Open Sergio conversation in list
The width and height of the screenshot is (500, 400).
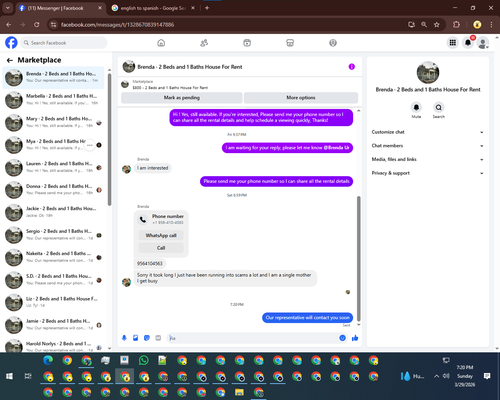pos(53,235)
